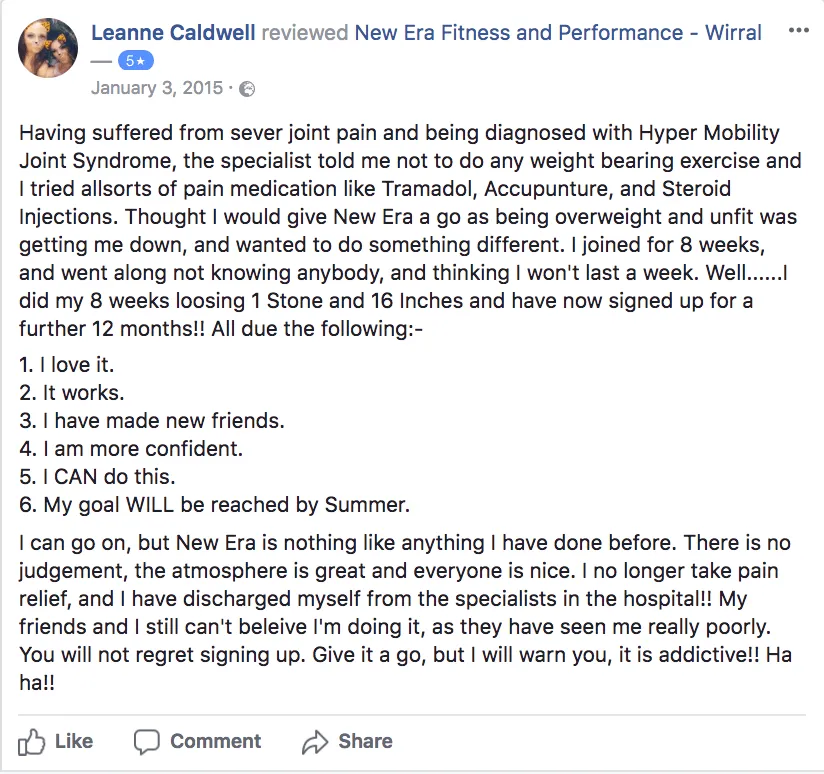This screenshot has width=824, height=774.
Task: Open the January 3, 2015 timestamp
Action: point(157,88)
